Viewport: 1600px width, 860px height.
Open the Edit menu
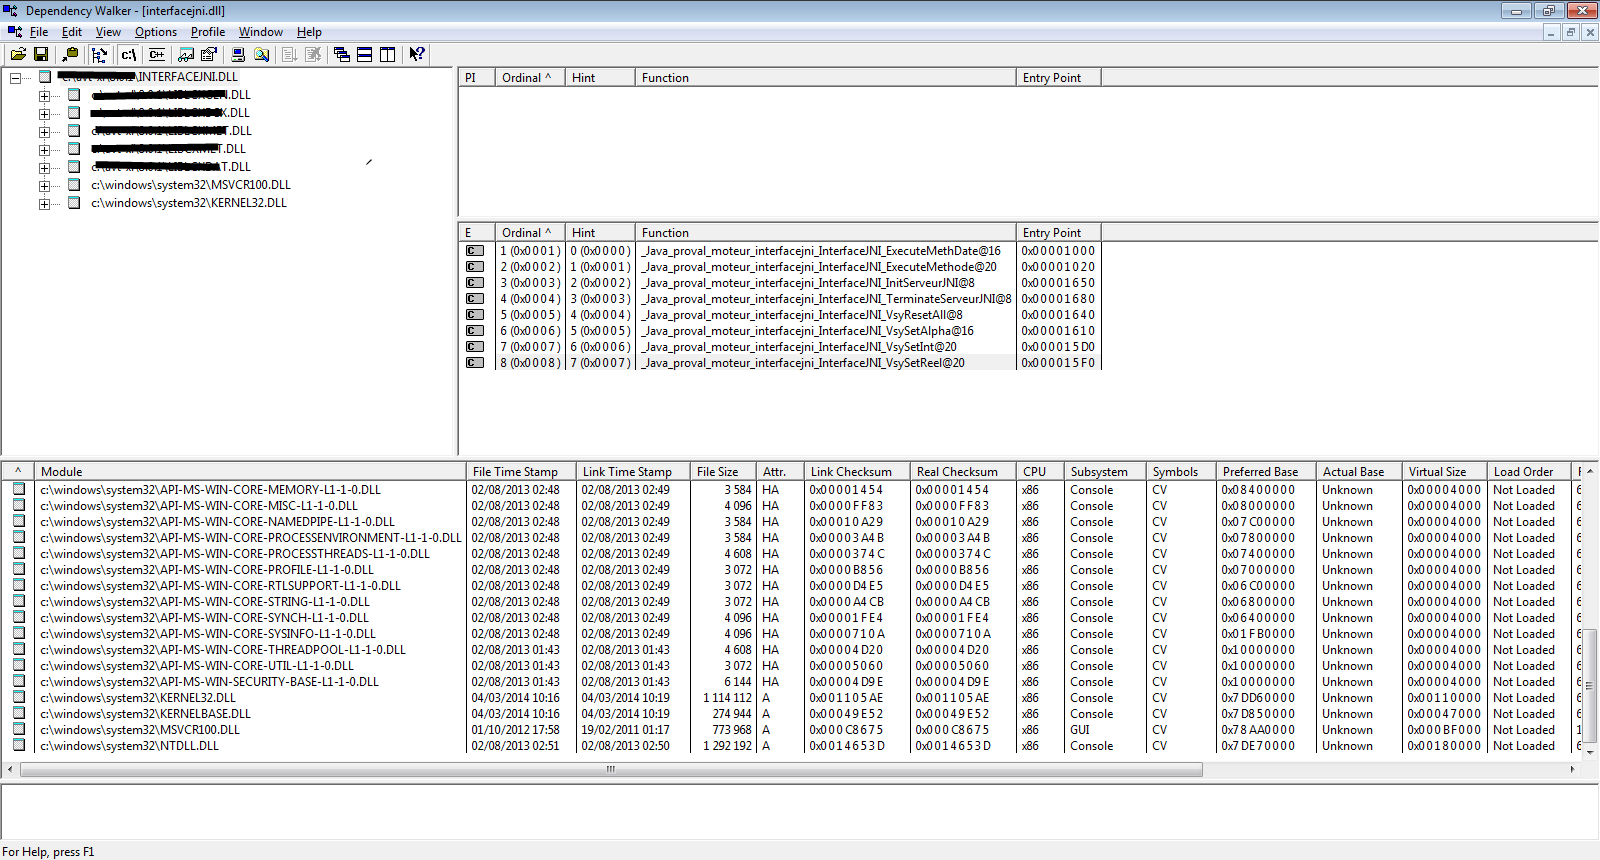pos(72,32)
